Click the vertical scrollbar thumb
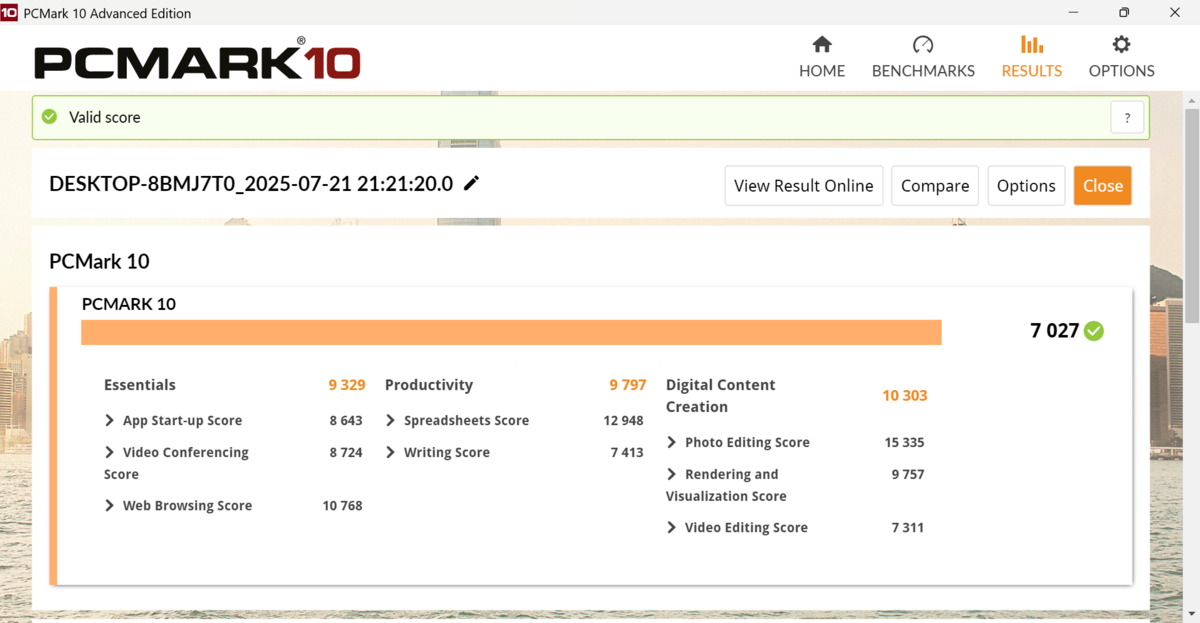The image size is (1200, 623). tap(1191, 214)
